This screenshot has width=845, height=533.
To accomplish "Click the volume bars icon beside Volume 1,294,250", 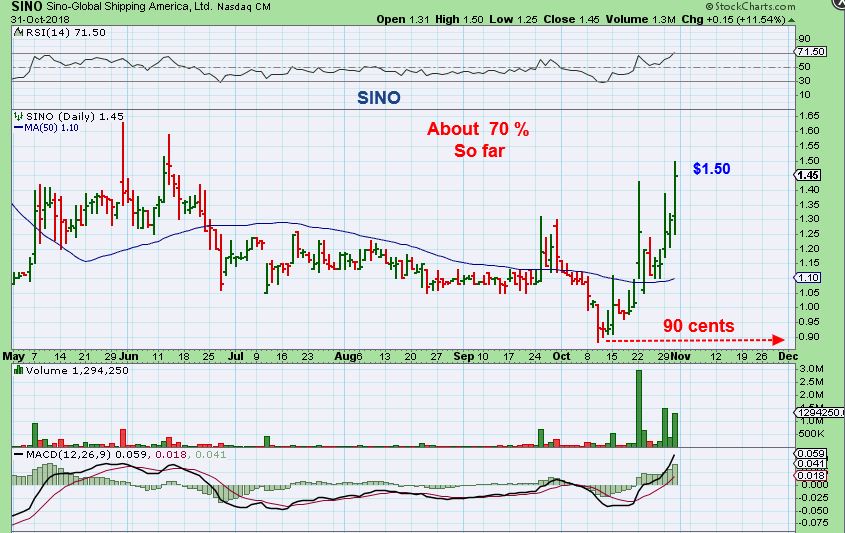I will click(19, 370).
